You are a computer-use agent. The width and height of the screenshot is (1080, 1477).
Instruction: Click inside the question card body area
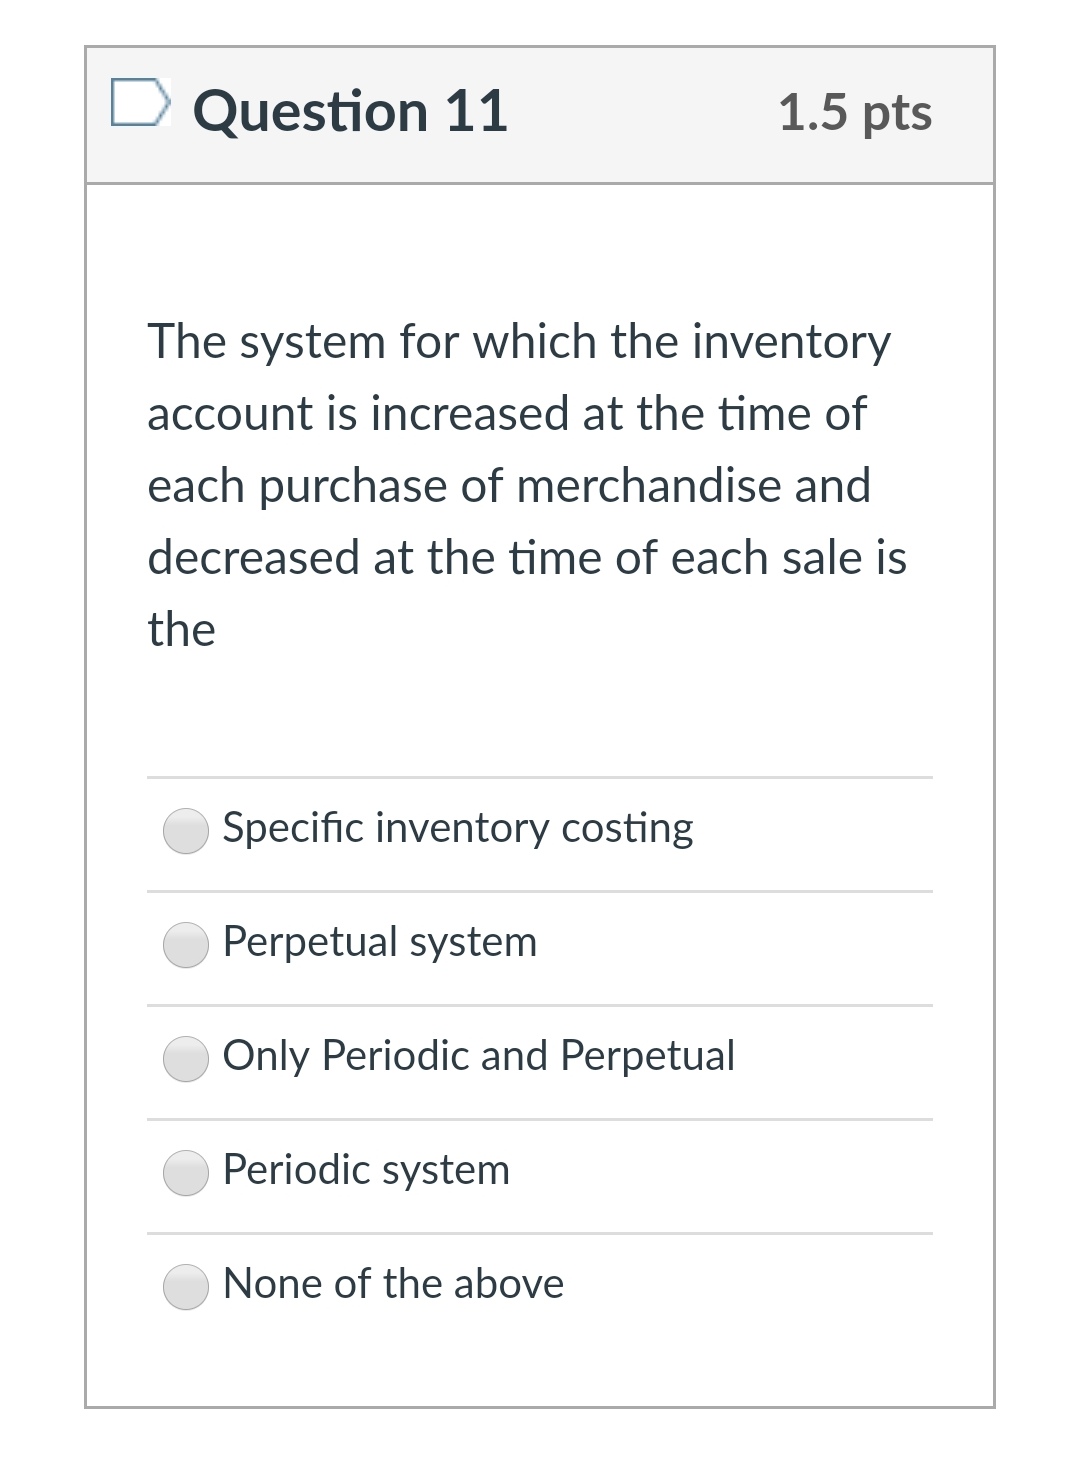[540, 700]
